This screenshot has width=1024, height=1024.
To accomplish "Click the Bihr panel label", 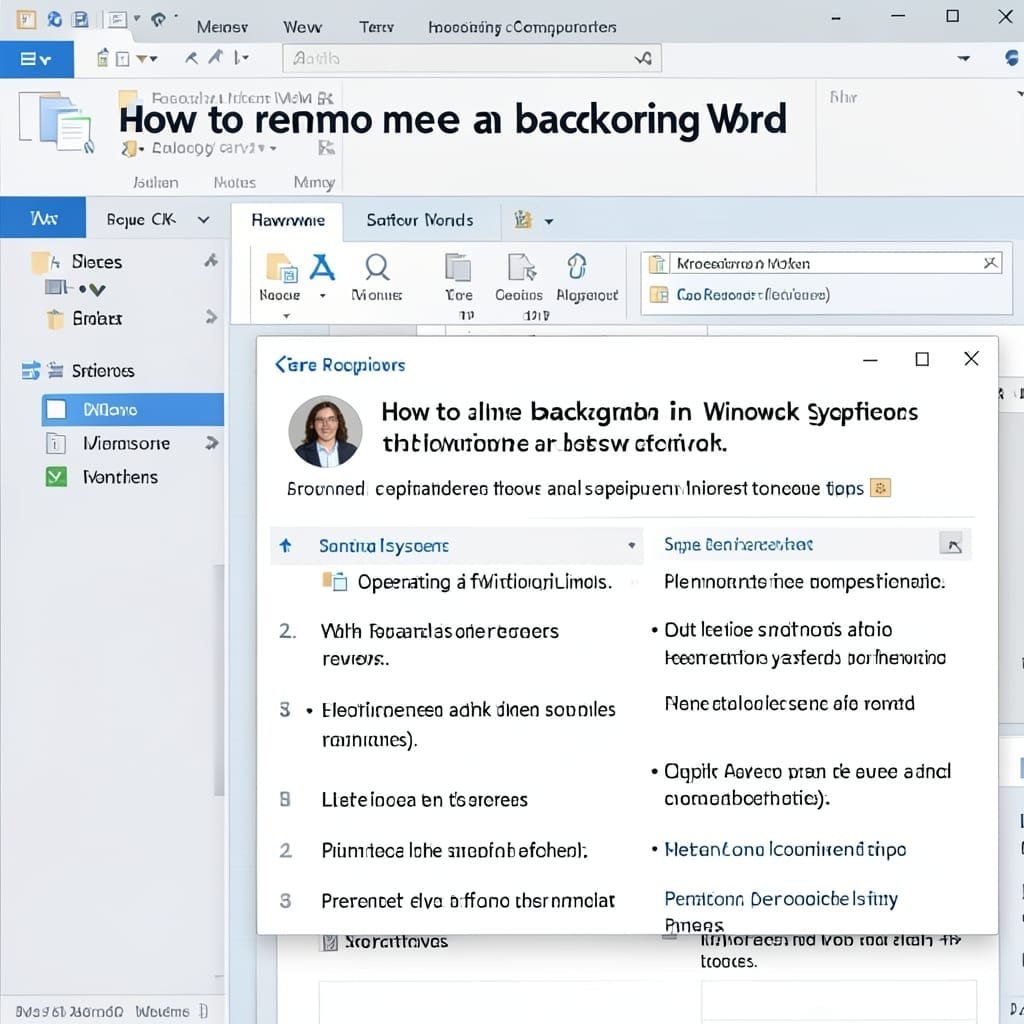I will click(x=843, y=97).
